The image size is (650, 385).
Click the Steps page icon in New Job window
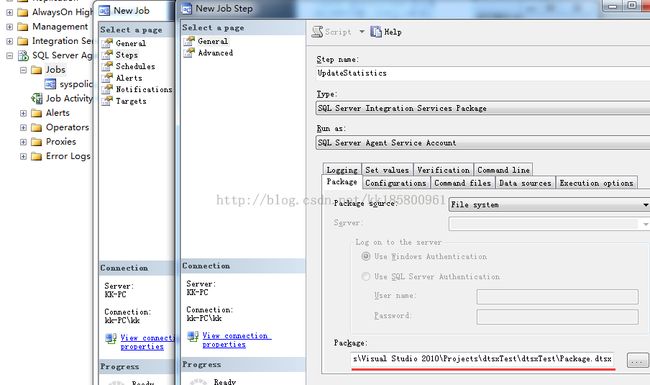(x=107, y=55)
